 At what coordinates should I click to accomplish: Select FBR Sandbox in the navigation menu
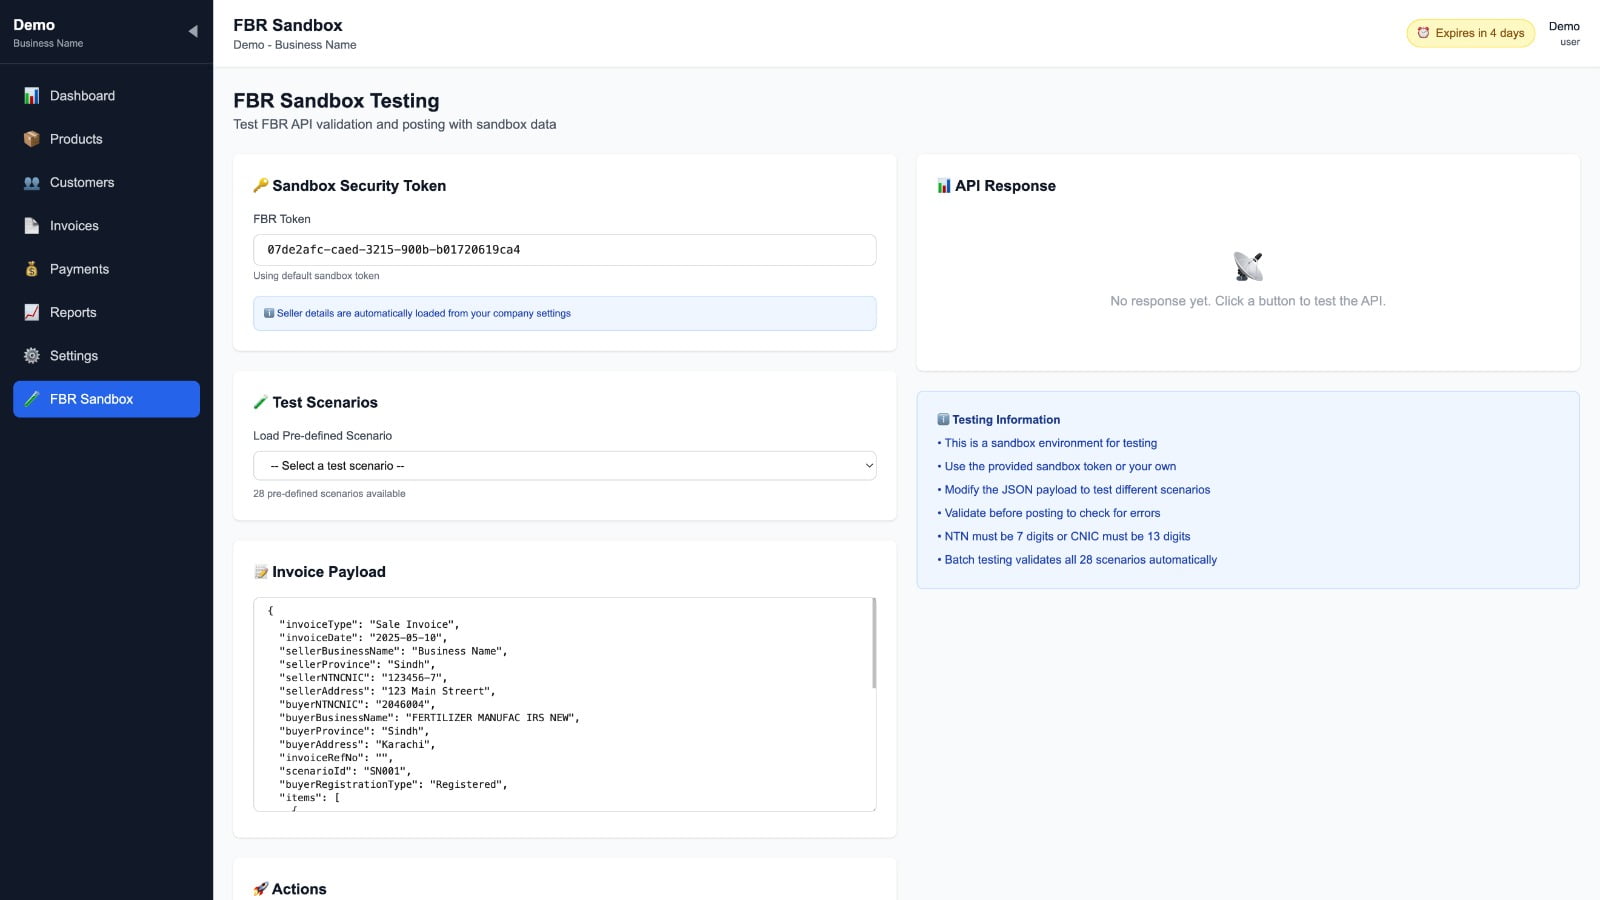(x=105, y=398)
